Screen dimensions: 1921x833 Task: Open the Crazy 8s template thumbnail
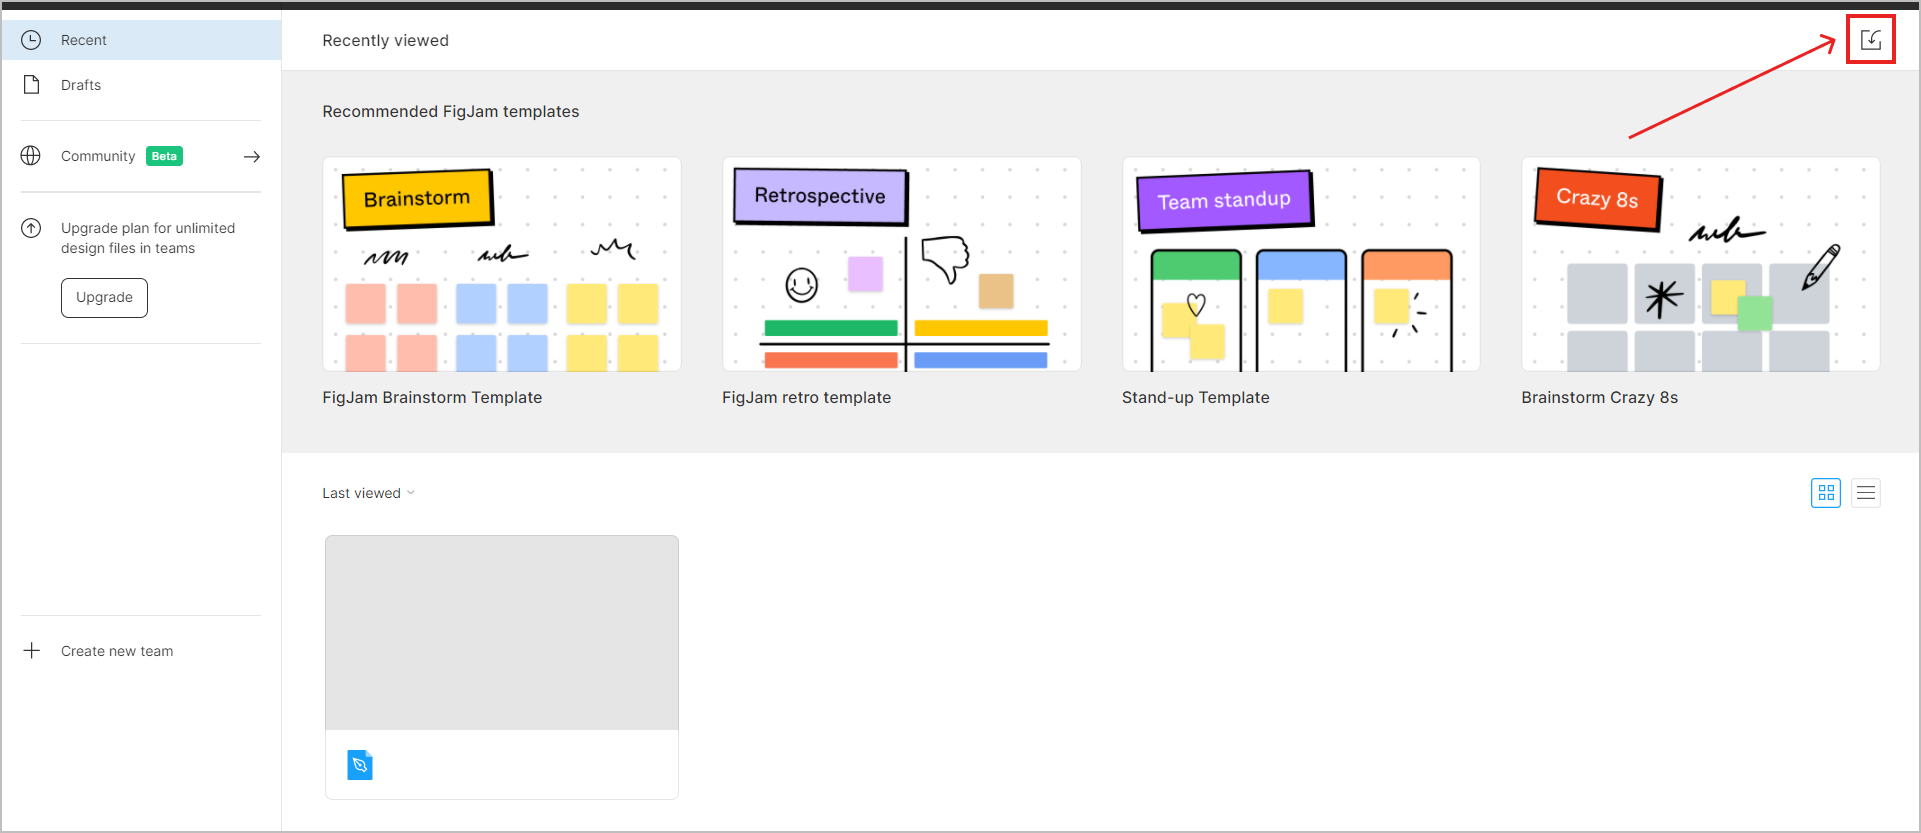pos(1701,264)
